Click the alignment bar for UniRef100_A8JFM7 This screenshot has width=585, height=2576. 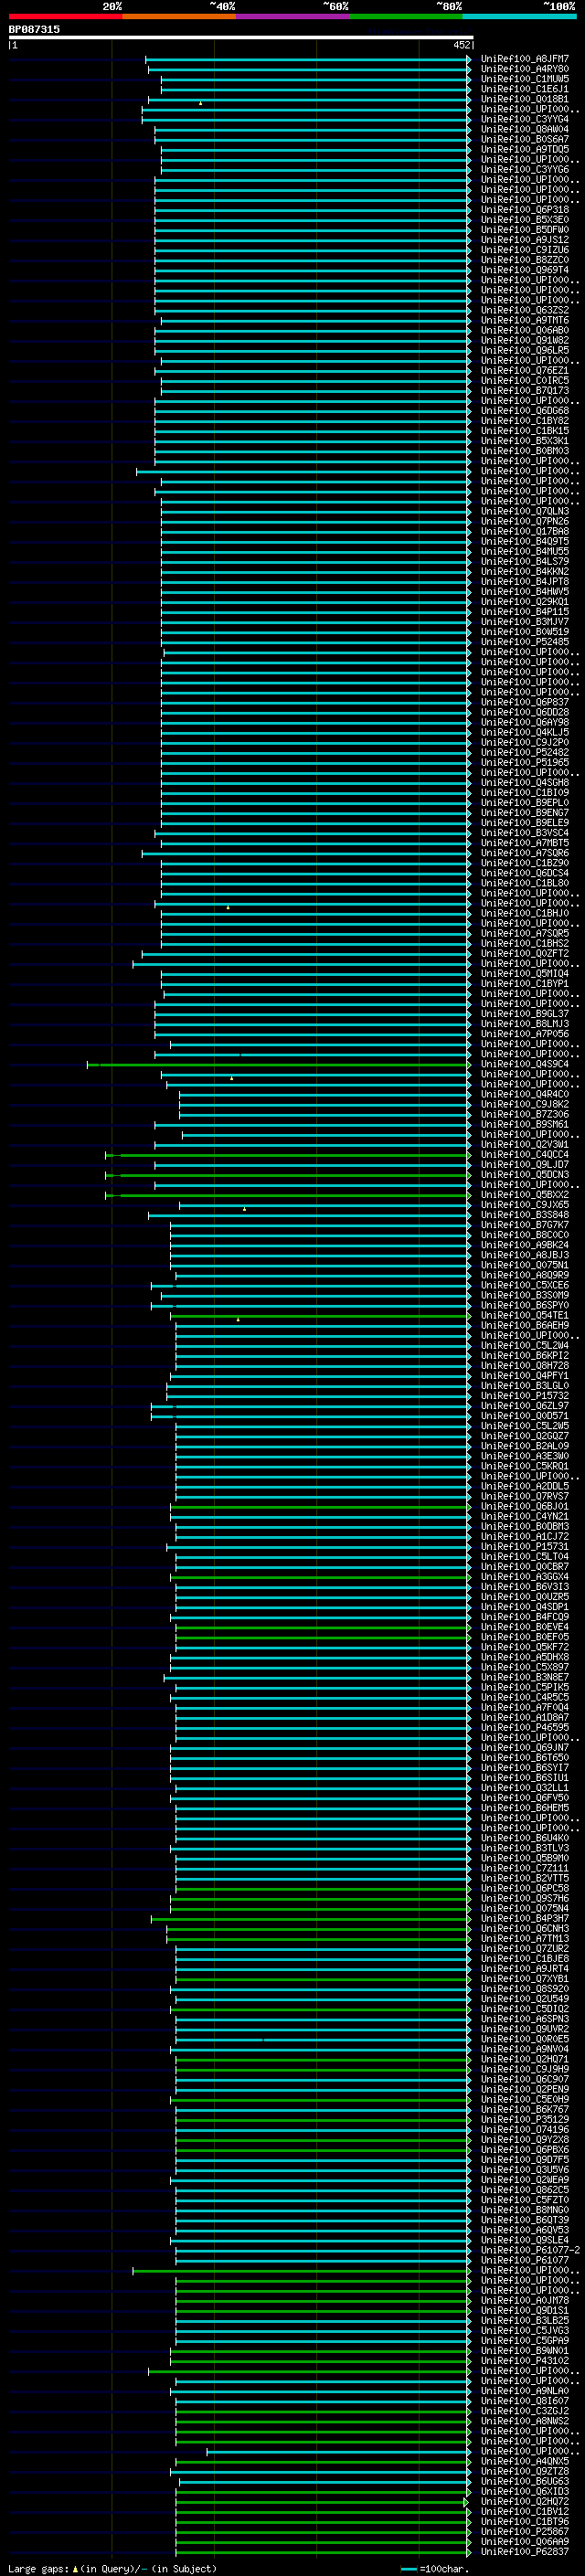[x=308, y=59]
